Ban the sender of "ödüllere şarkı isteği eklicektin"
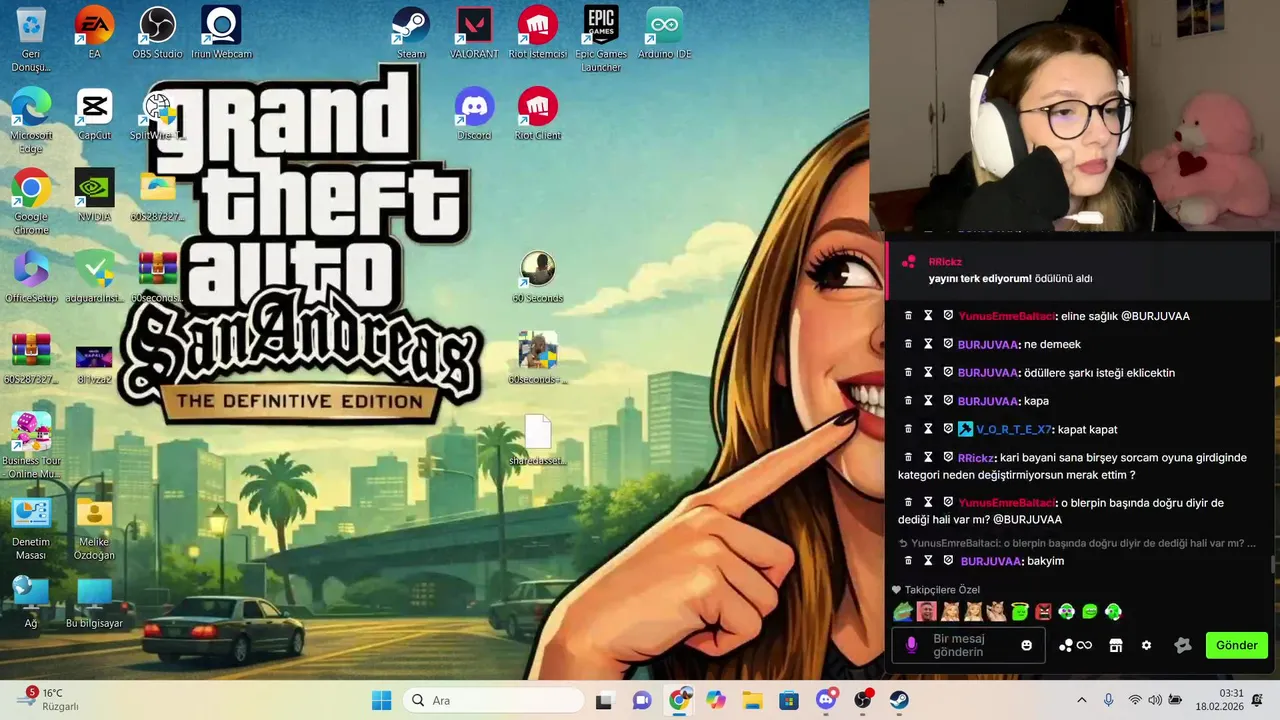Image resolution: width=1280 pixels, height=720 pixels. pos(948,372)
